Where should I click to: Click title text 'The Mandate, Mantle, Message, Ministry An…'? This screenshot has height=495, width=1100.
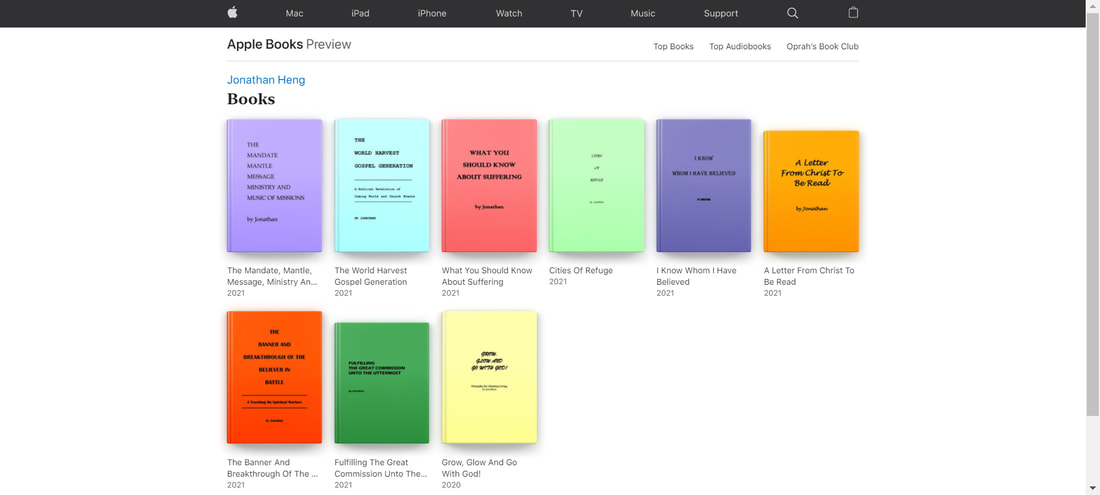point(272,276)
